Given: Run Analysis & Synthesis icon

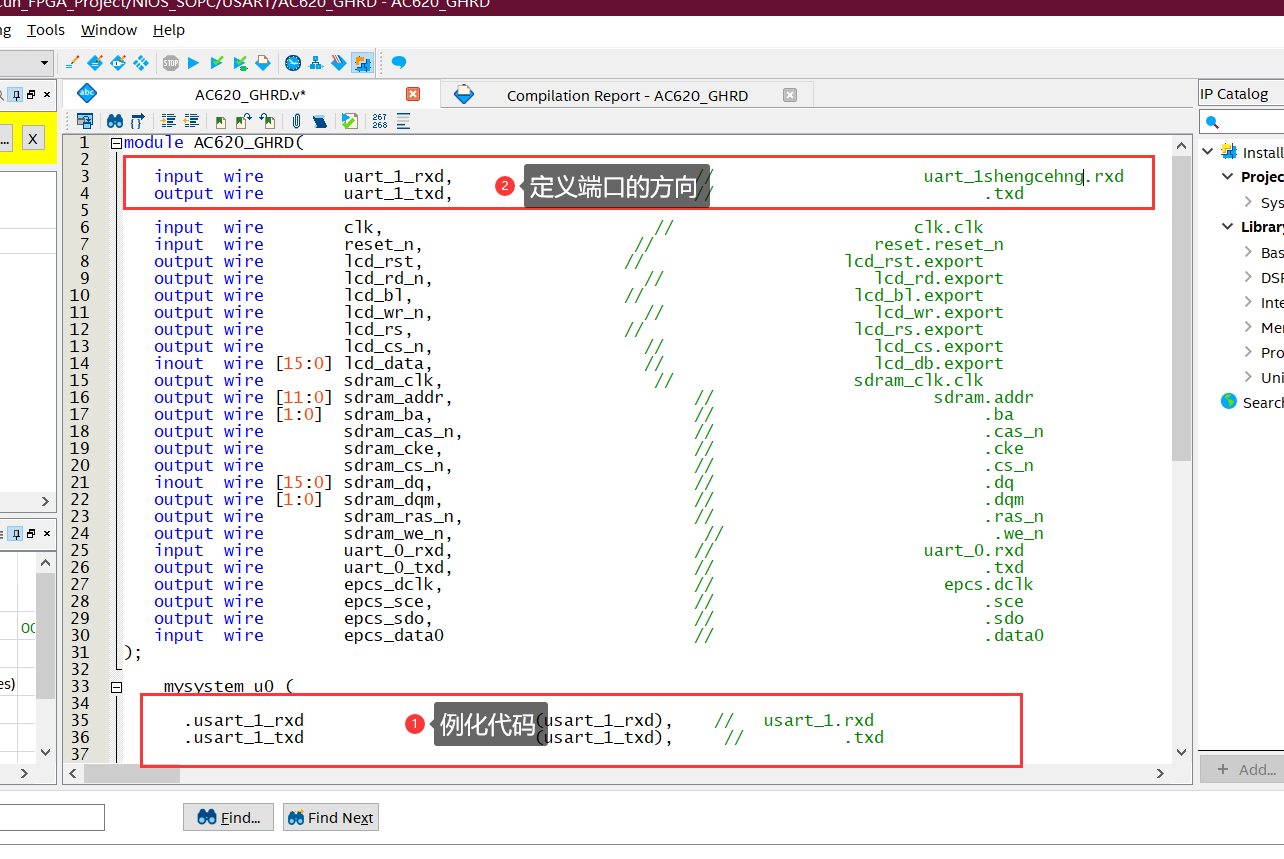Looking at the screenshot, I should (x=240, y=63).
